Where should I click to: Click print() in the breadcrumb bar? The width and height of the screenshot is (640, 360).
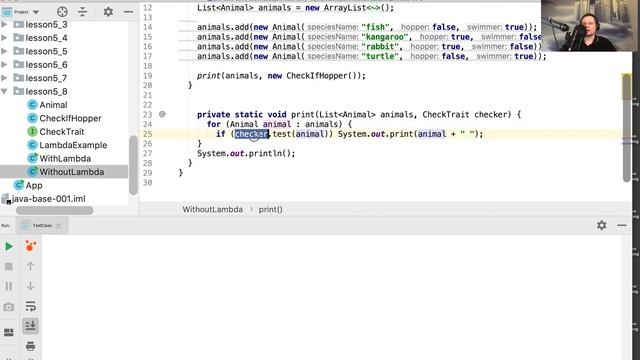point(270,209)
